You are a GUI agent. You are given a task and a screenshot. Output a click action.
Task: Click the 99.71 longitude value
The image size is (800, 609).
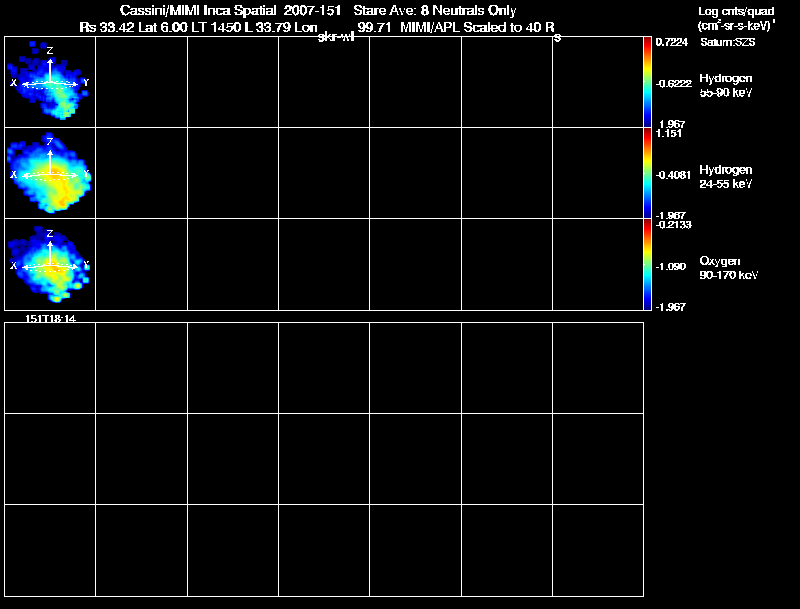[374, 27]
